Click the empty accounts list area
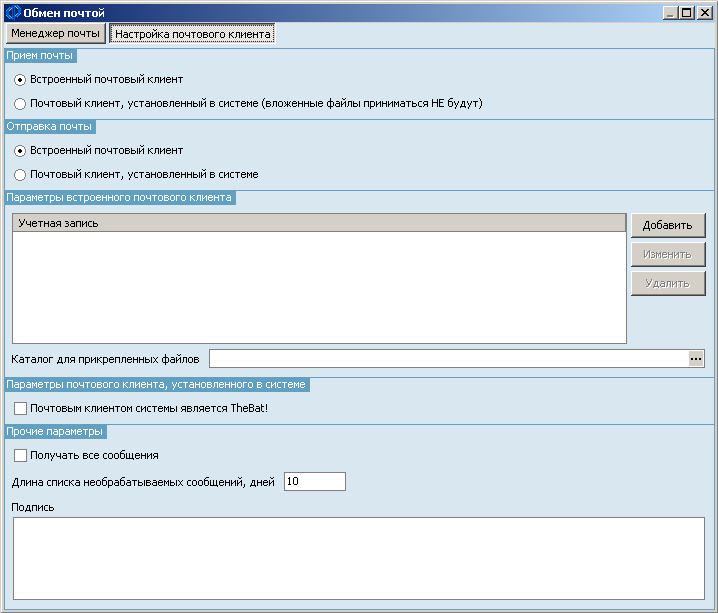Viewport: 718px width, 613px height. [319, 287]
